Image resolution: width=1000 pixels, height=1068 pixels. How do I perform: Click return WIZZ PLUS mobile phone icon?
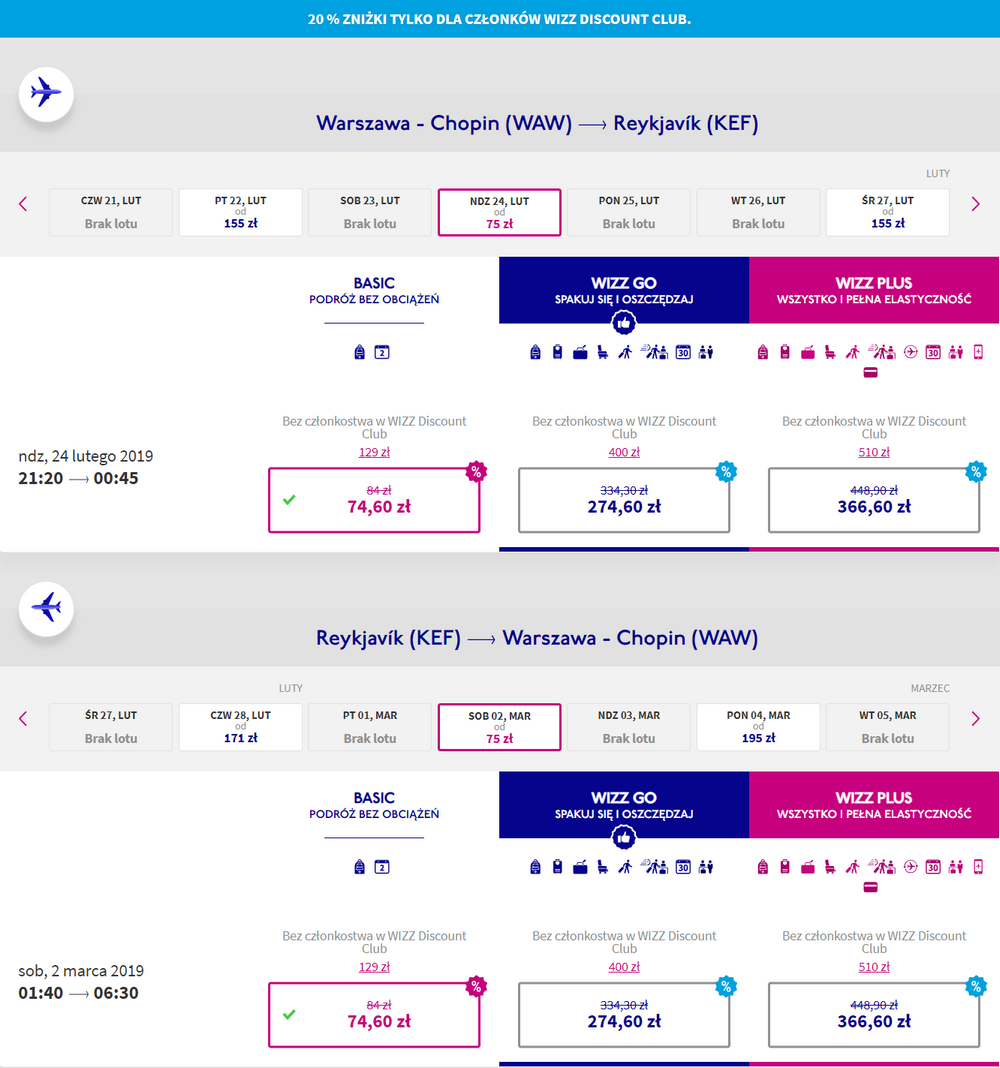click(x=978, y=867)
